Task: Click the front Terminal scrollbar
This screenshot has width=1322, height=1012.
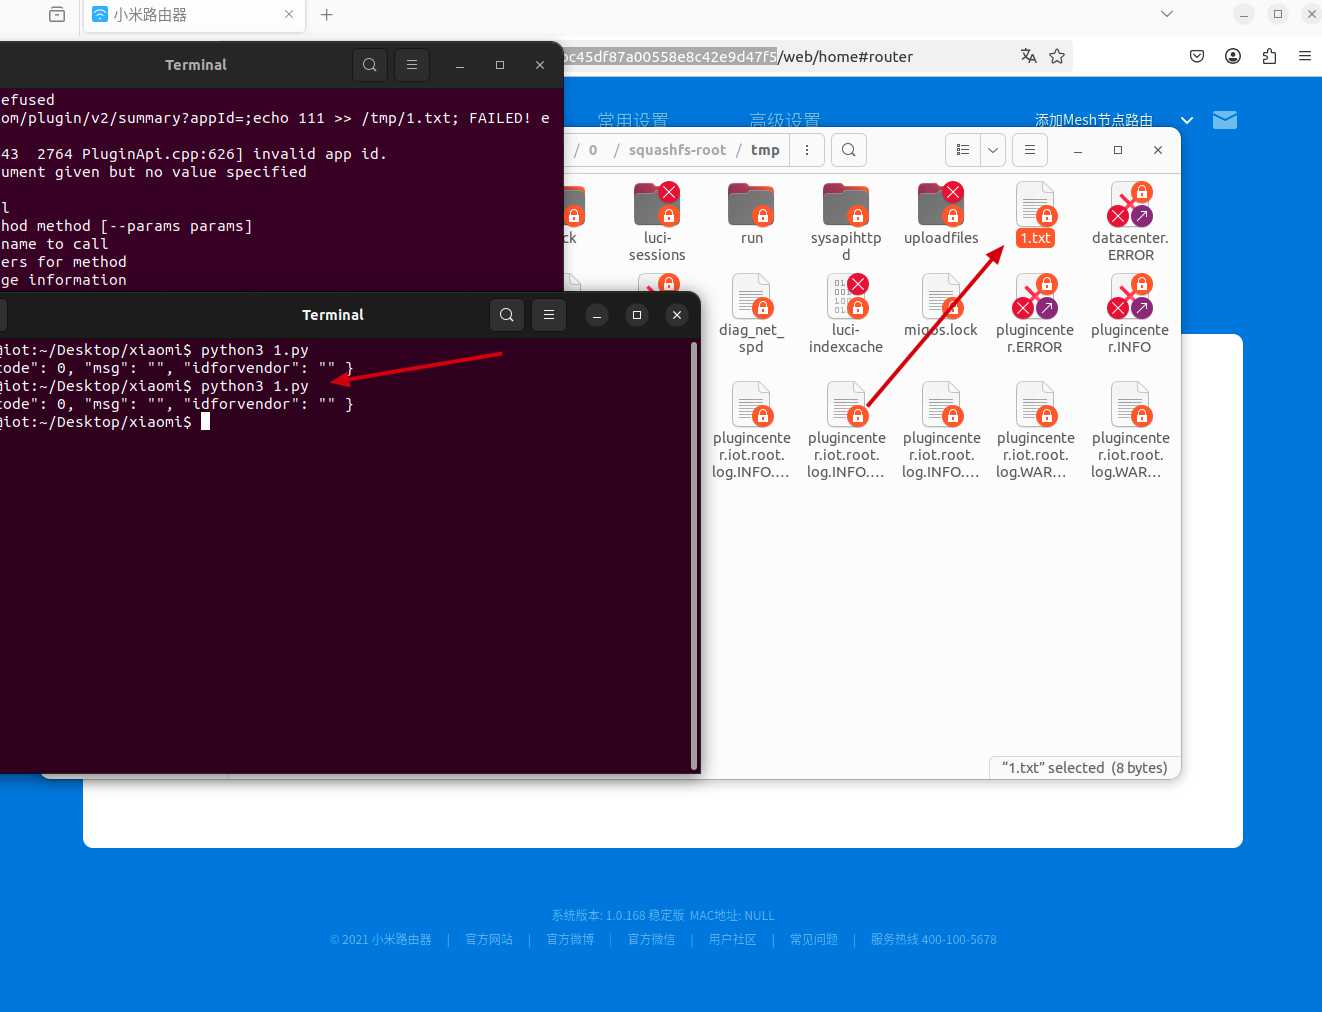Action: (694, 556)
